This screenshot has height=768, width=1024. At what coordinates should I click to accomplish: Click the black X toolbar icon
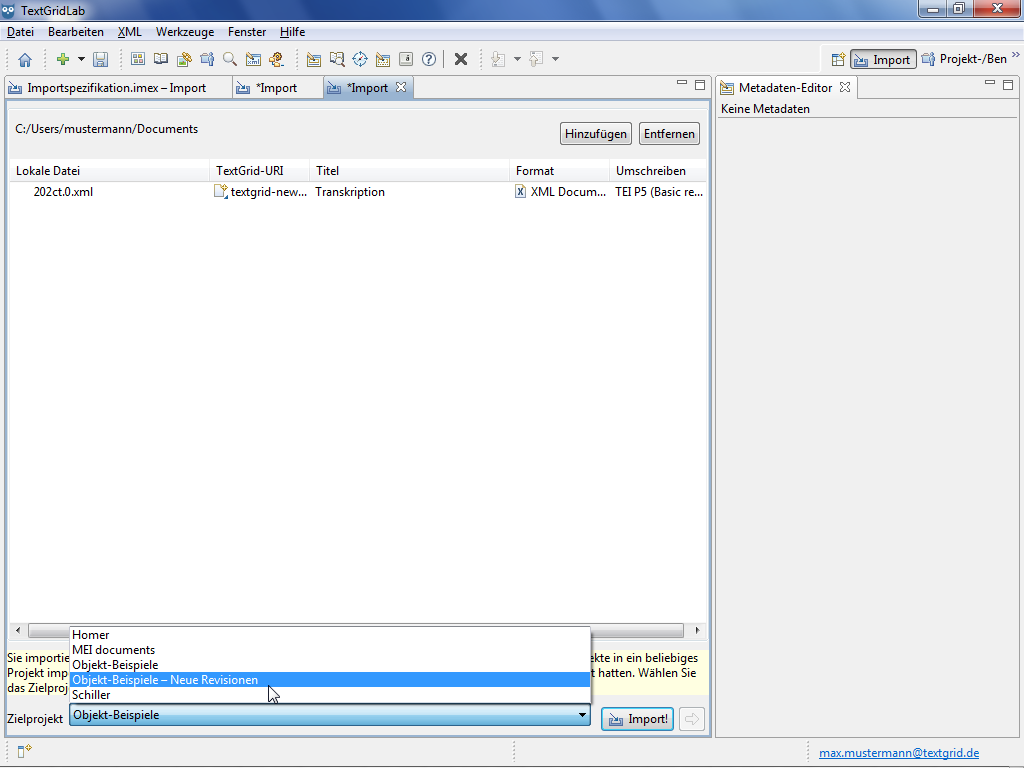tap(461, 59)
